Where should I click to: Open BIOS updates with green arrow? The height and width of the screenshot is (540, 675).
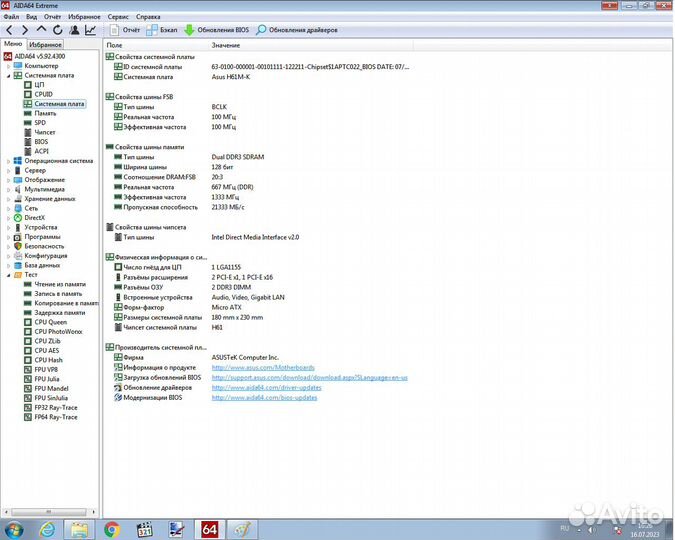point(216,31)
